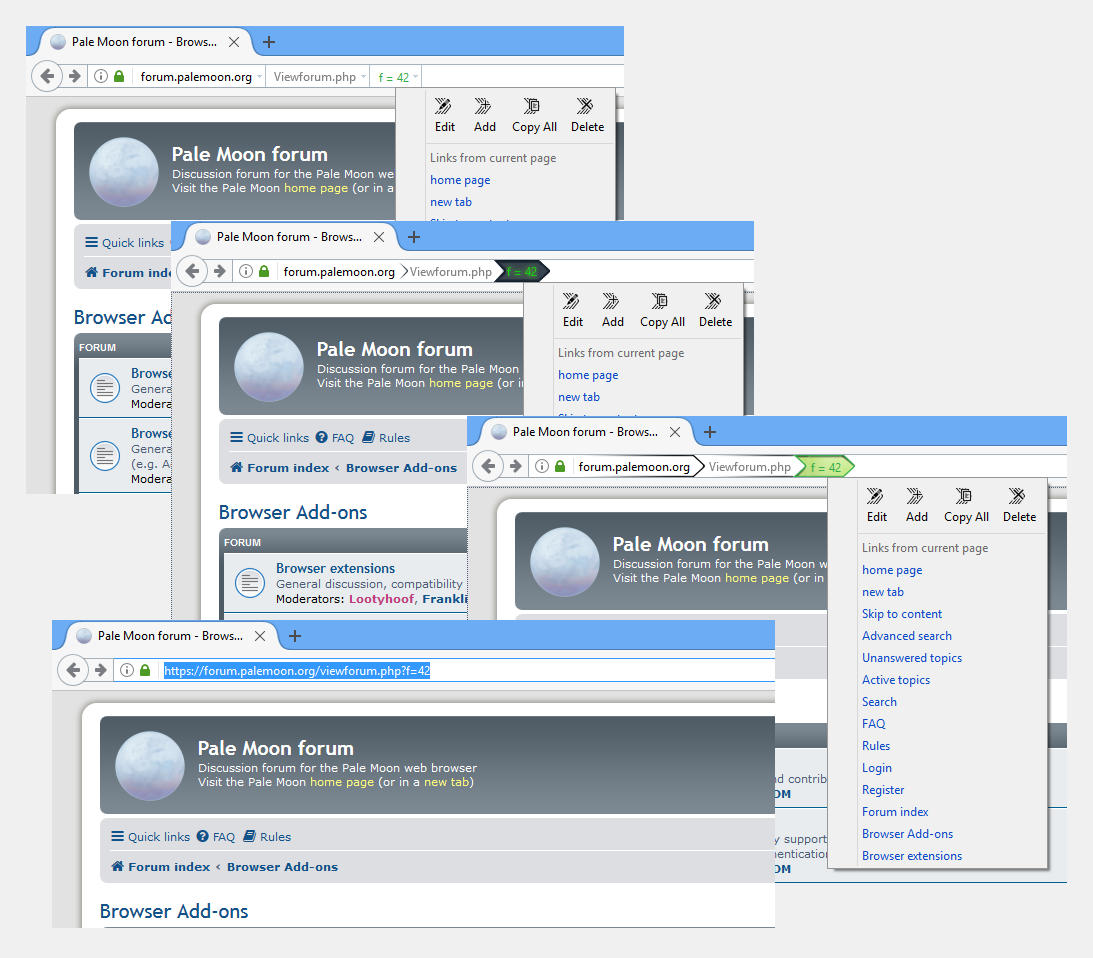Image resolution: width=1093 pixels, height=958 pixels.
Task: Click Browser Add-ons breadcrumb in bottom full-URL window
Action: click(x=282, y=867)
